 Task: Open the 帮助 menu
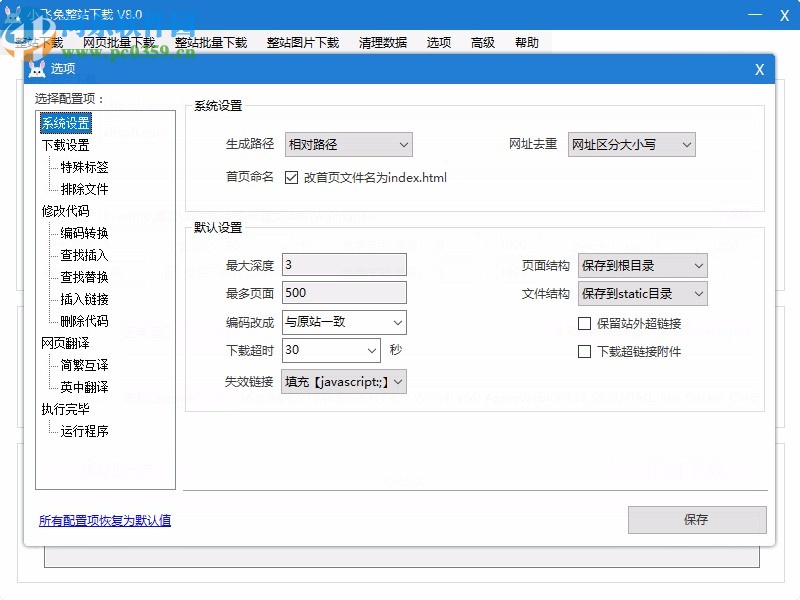(x=527, y=42)
